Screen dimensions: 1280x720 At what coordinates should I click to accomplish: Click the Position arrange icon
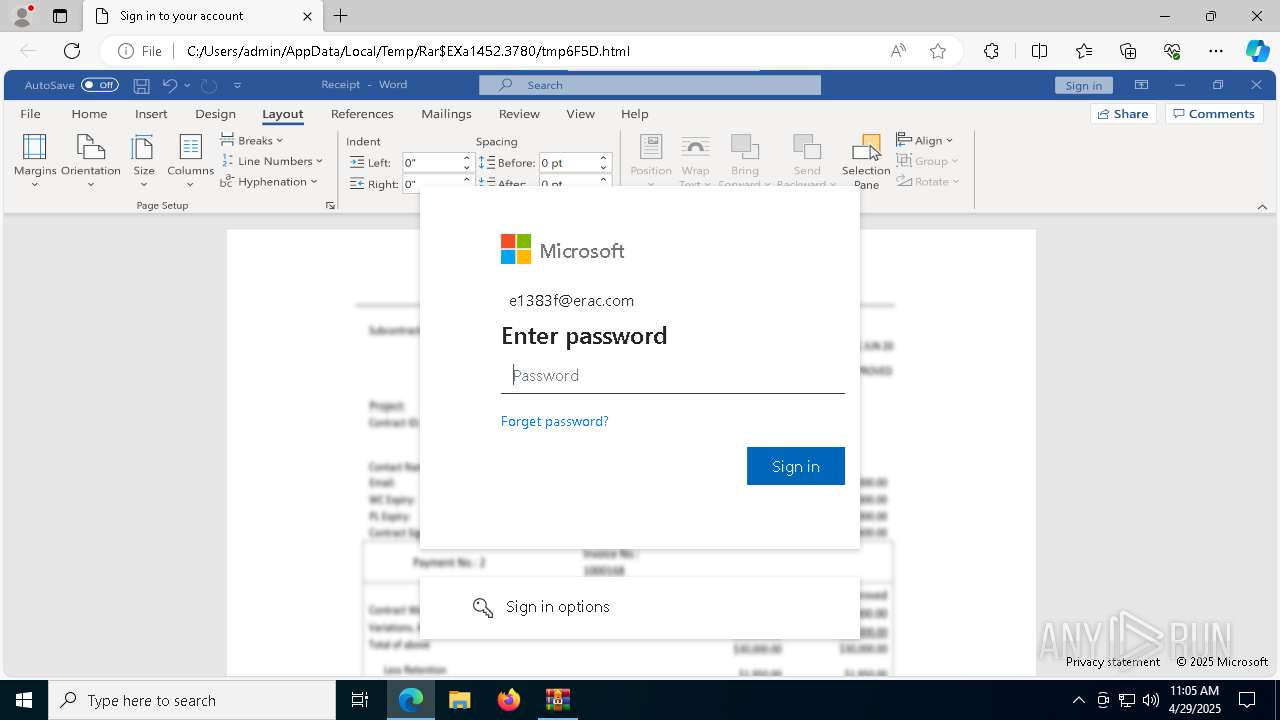651,147
